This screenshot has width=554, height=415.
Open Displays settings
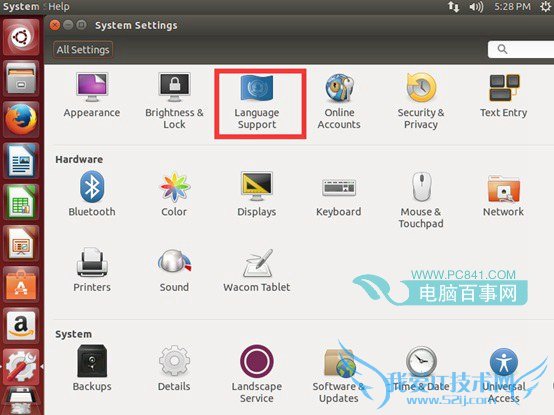click(257, 194)
